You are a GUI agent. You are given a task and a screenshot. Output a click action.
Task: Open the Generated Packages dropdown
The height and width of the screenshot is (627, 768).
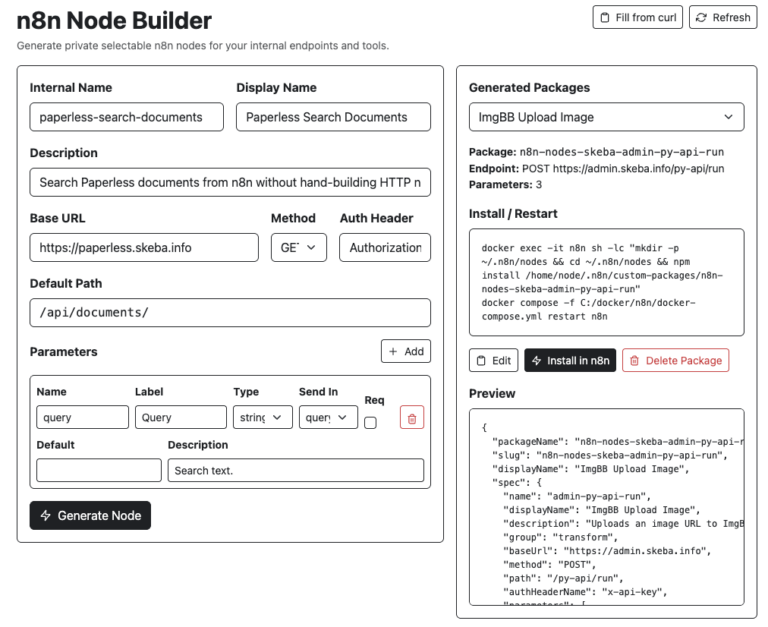pyautogui.click(x=606, y=117)
